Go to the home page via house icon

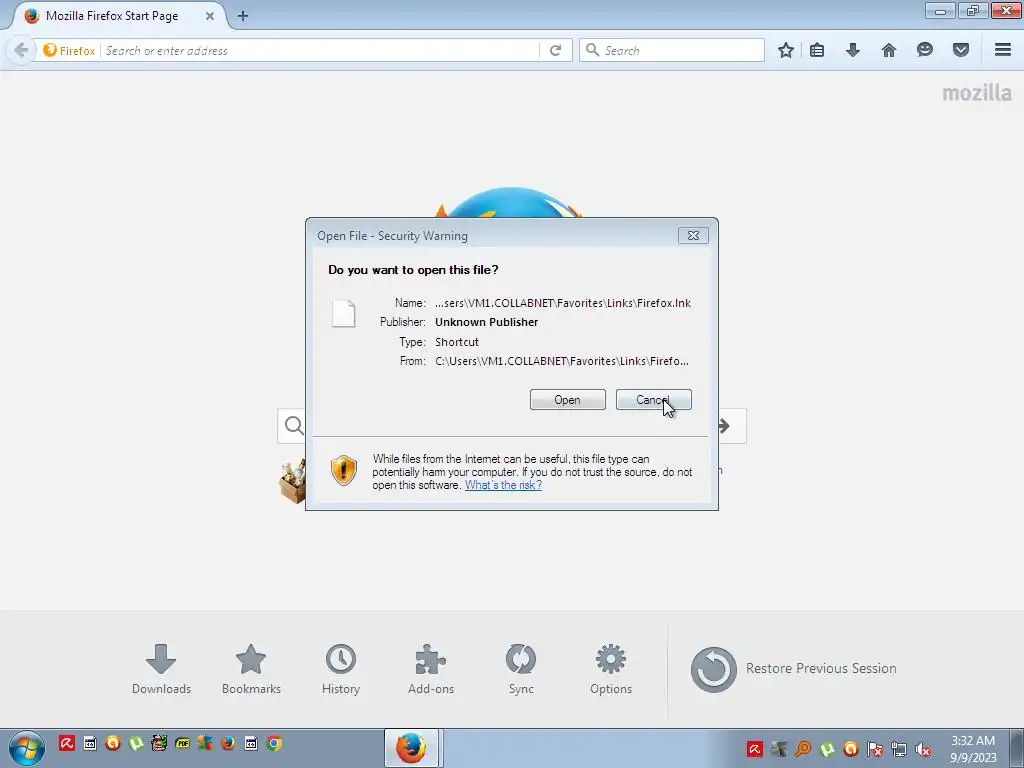pos(889,50)
